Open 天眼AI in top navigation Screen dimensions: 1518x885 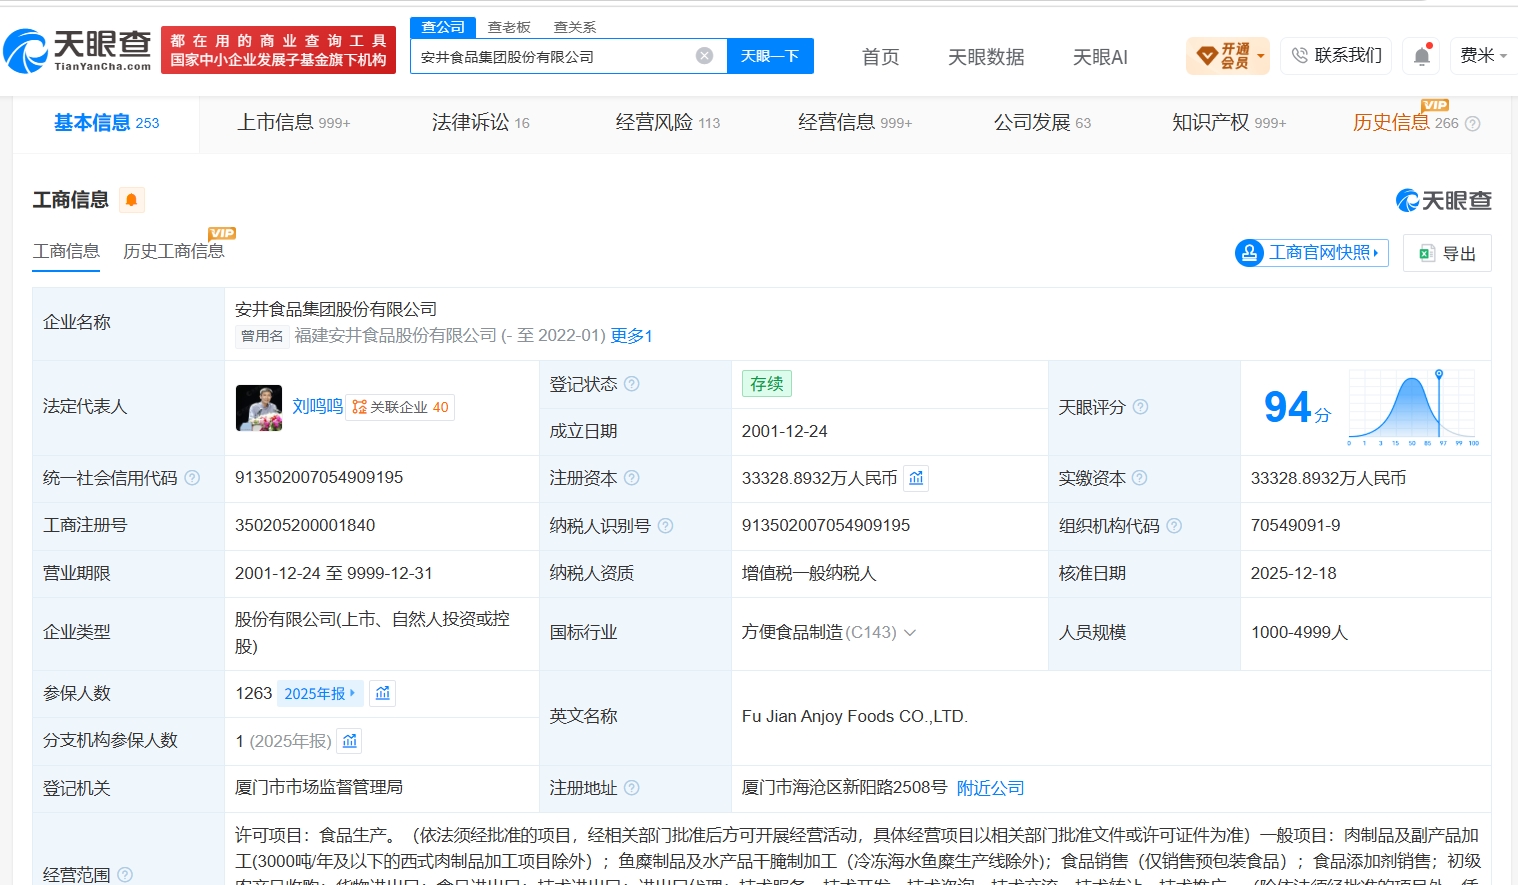tap(1100, 57)
